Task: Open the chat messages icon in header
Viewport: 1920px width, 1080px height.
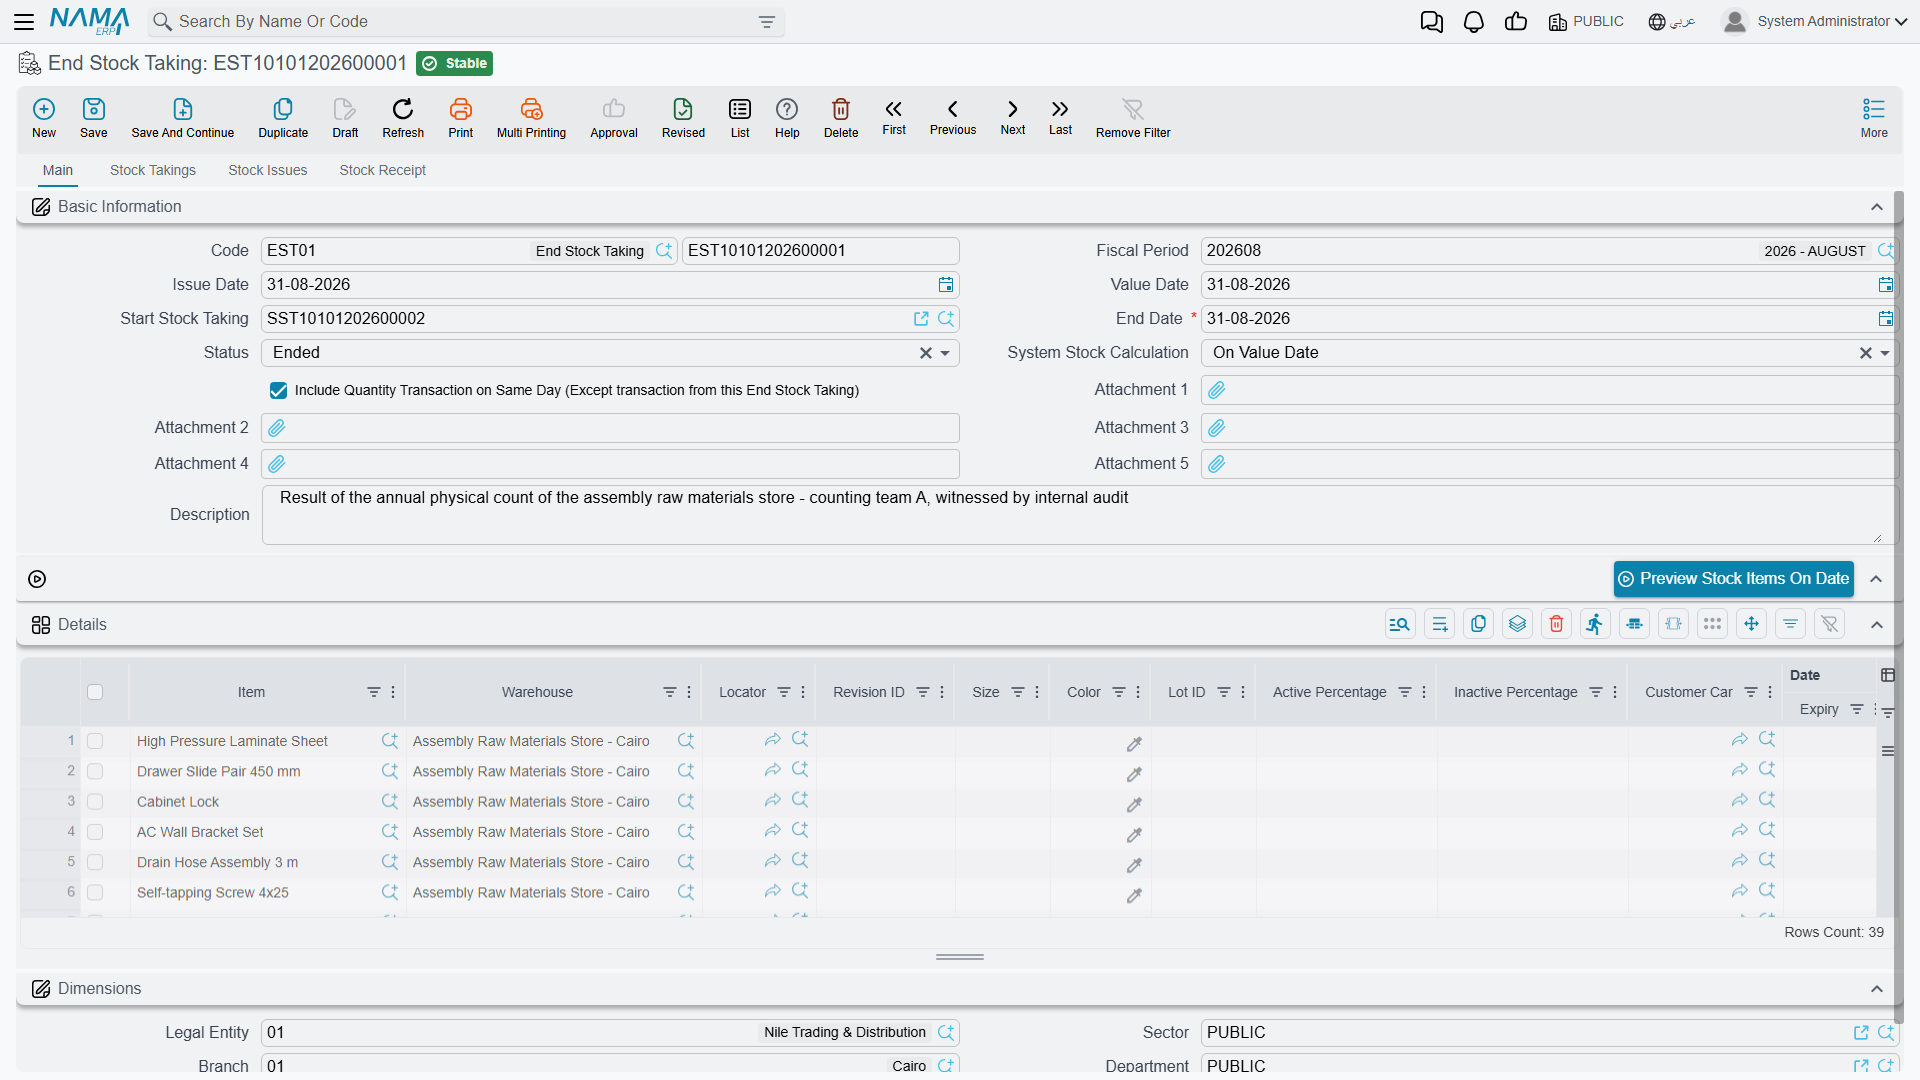Action: 1432,22
